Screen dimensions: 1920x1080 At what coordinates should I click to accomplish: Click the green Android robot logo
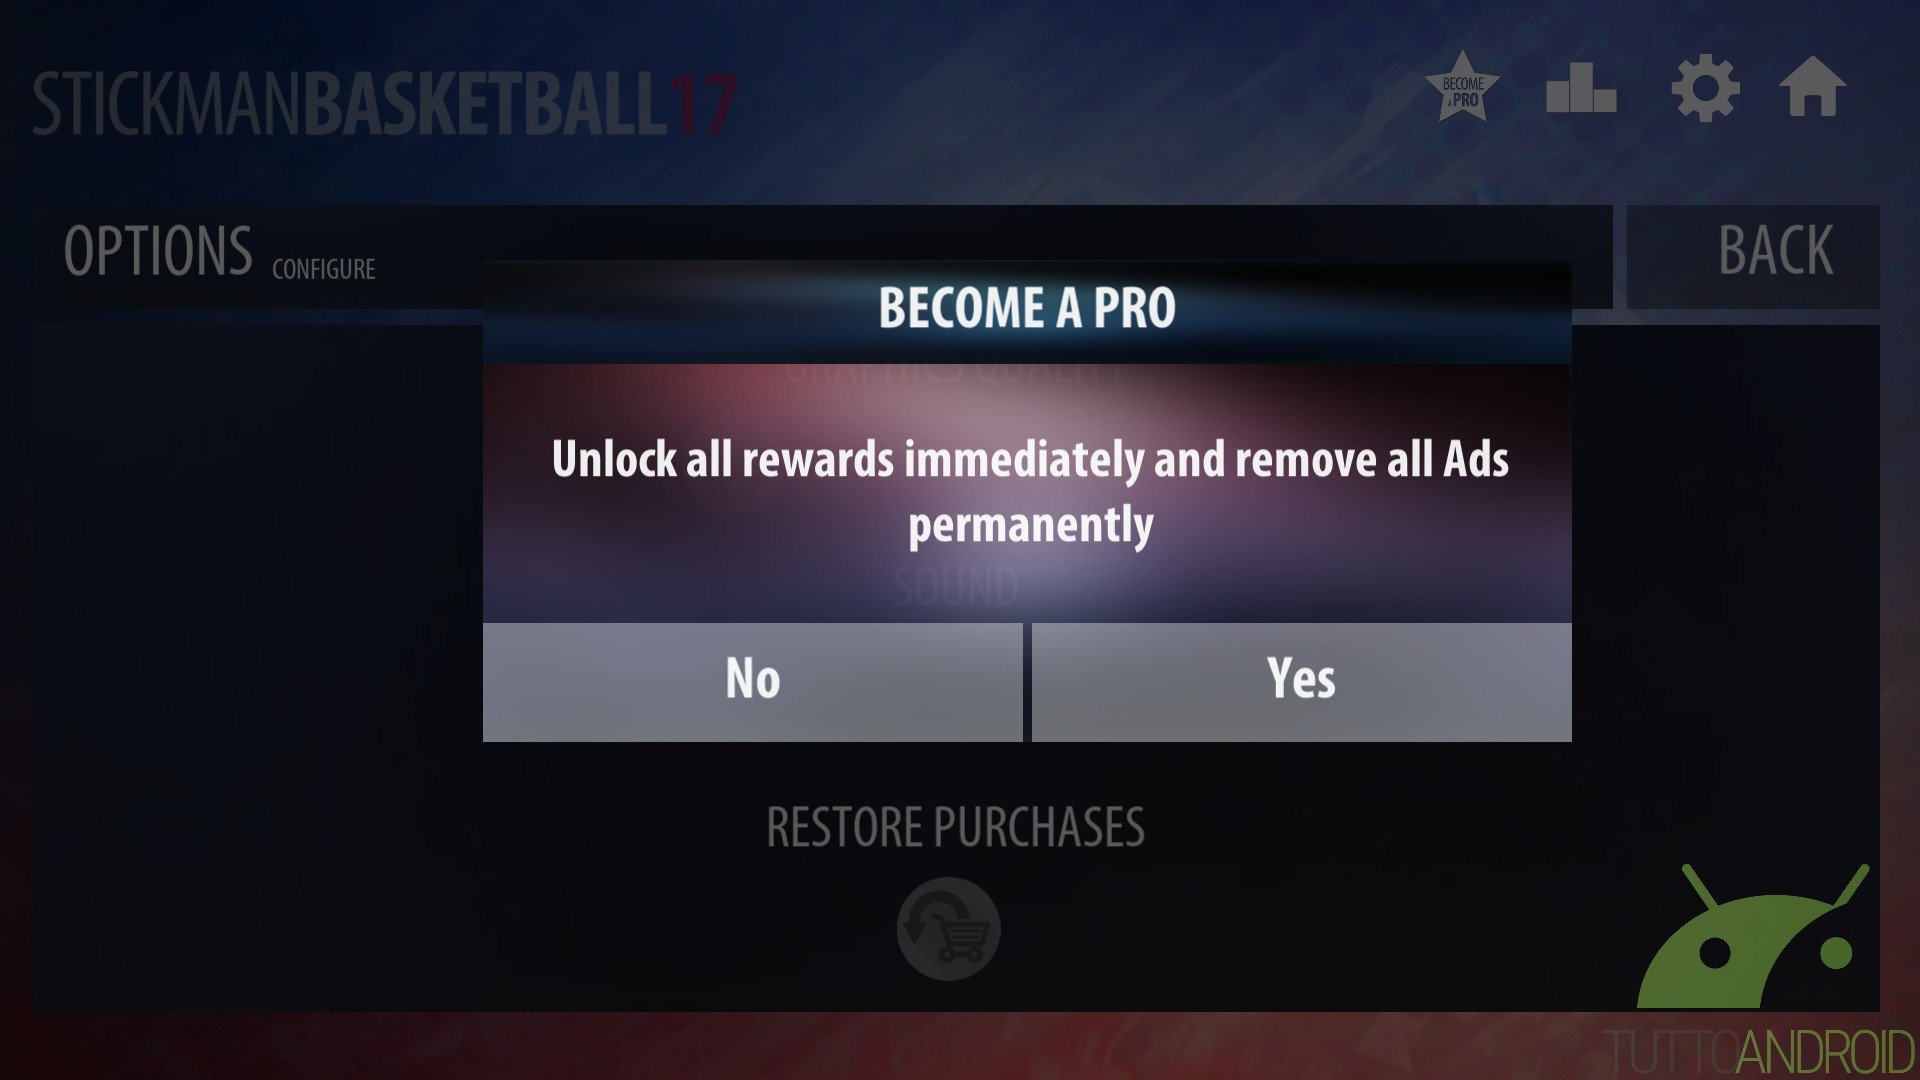pyautogui.click(x=1753, y=937)
